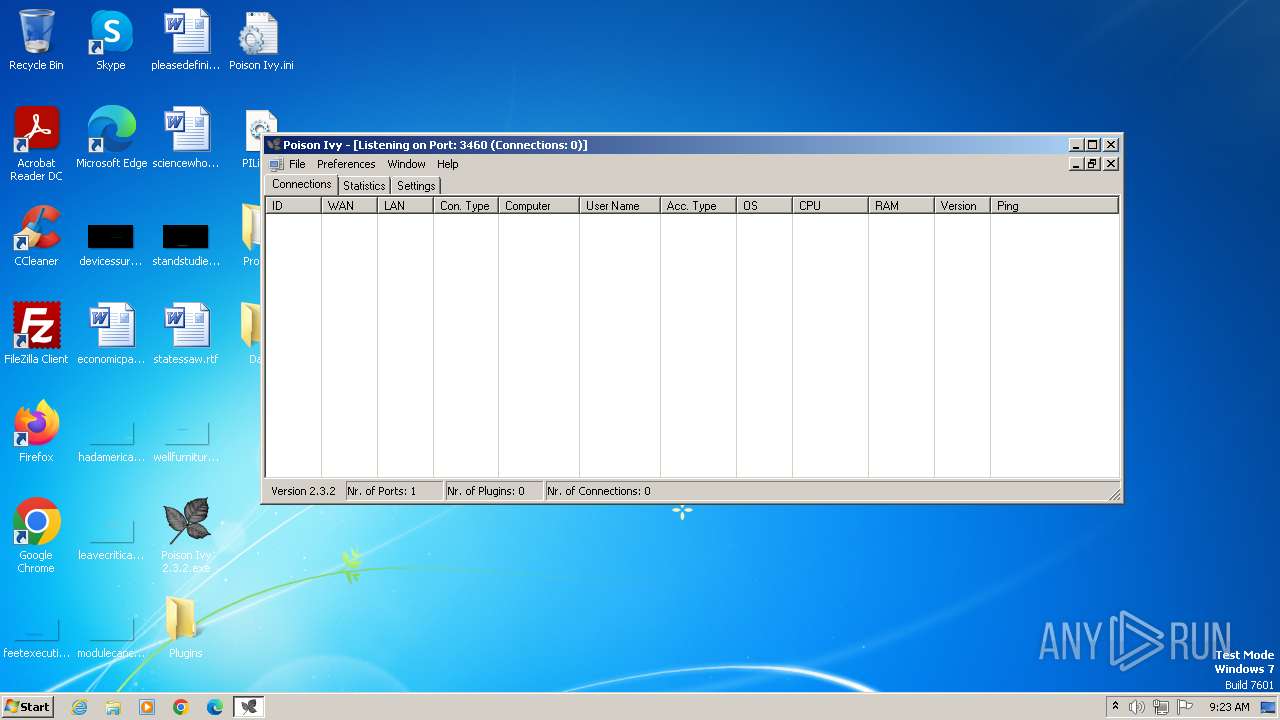The height and width of the screenshot is (720, 1280).
Task: Click Version 2.3.2 in status bar
Action: point(303,491)
